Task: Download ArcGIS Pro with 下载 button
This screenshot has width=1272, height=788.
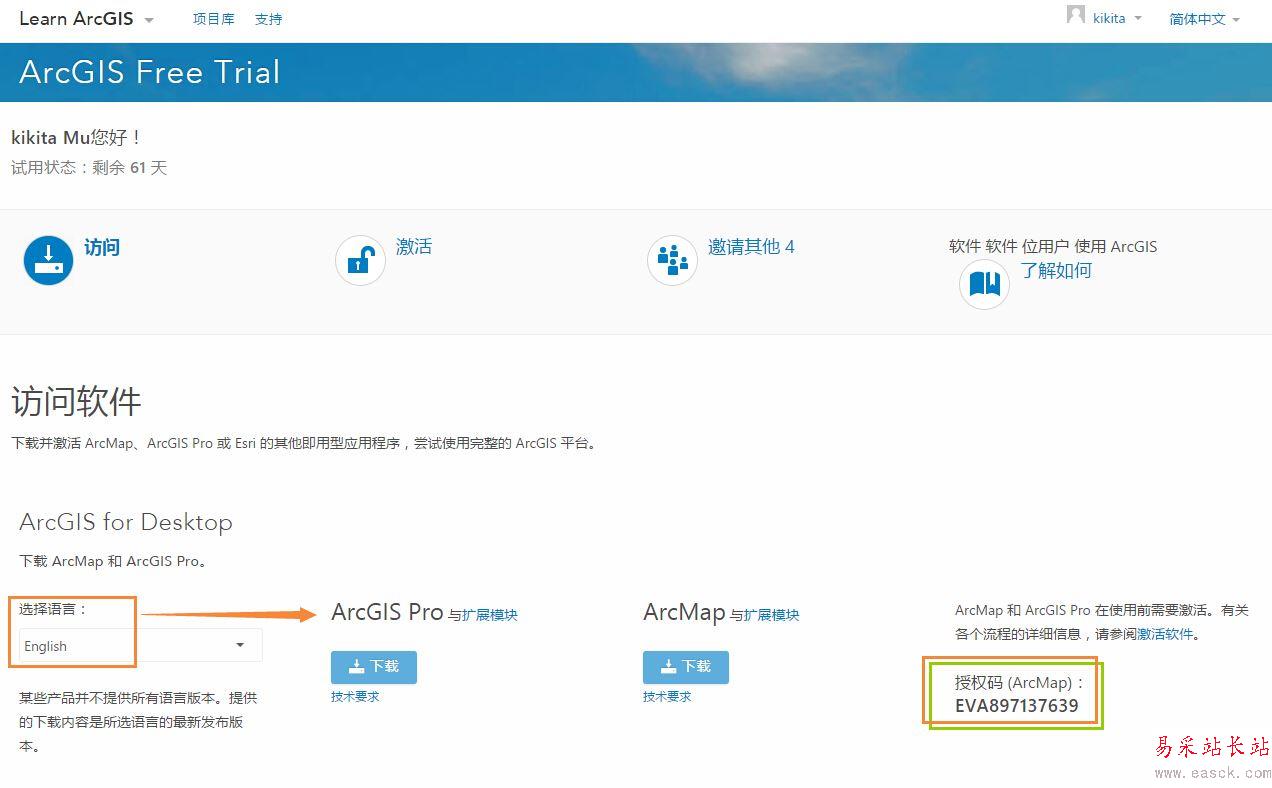Action: pos(374,667)
